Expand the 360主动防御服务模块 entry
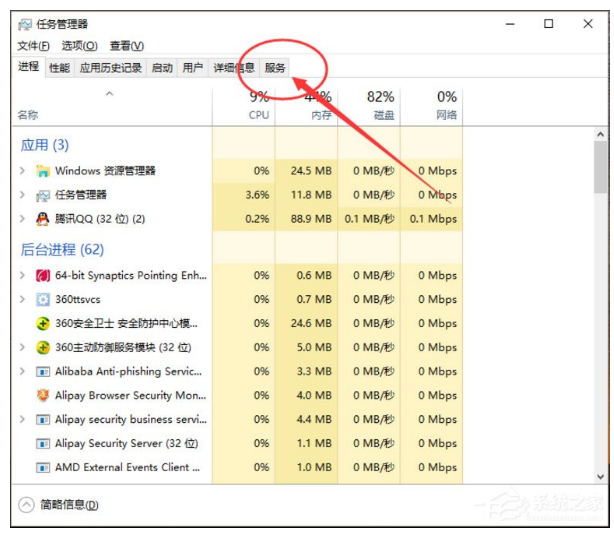The height and width of the screenshot is (537, 614). click(x=22, y=347)
